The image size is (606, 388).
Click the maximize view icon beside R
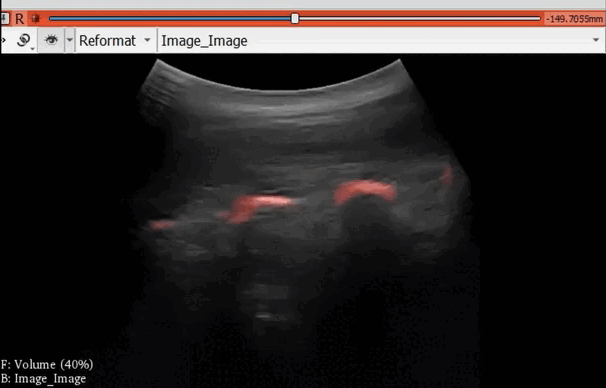36,19
